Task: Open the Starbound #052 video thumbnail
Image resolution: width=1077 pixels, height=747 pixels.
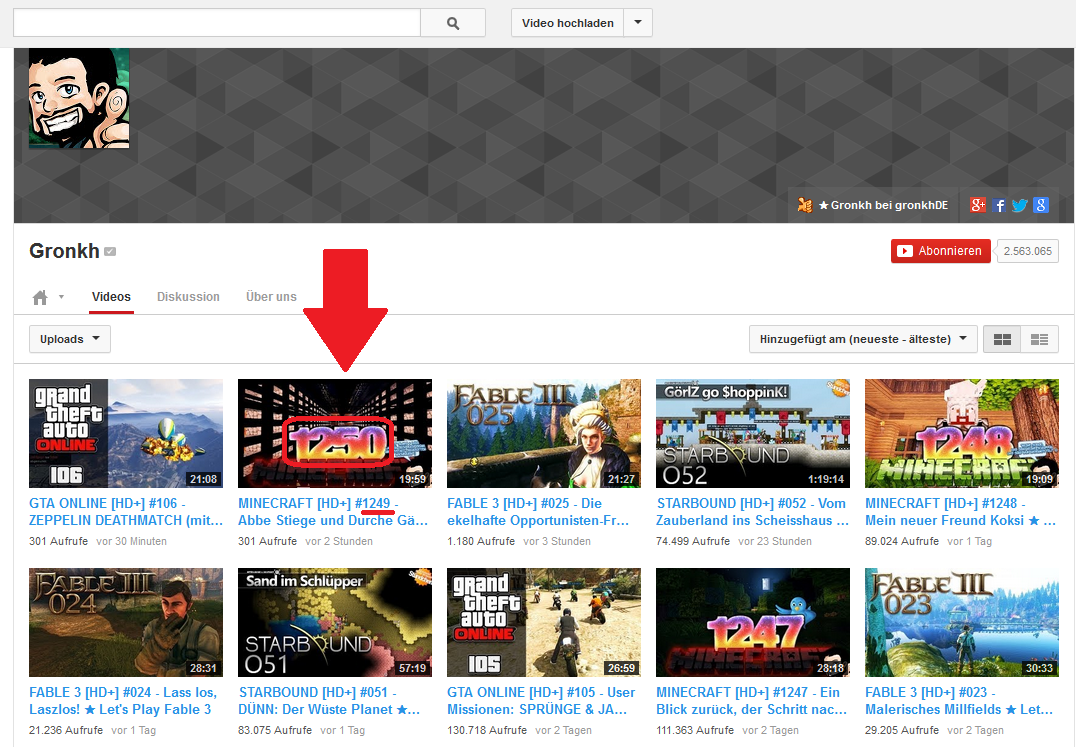Action: pyautogui.click(x=752, y=433)
